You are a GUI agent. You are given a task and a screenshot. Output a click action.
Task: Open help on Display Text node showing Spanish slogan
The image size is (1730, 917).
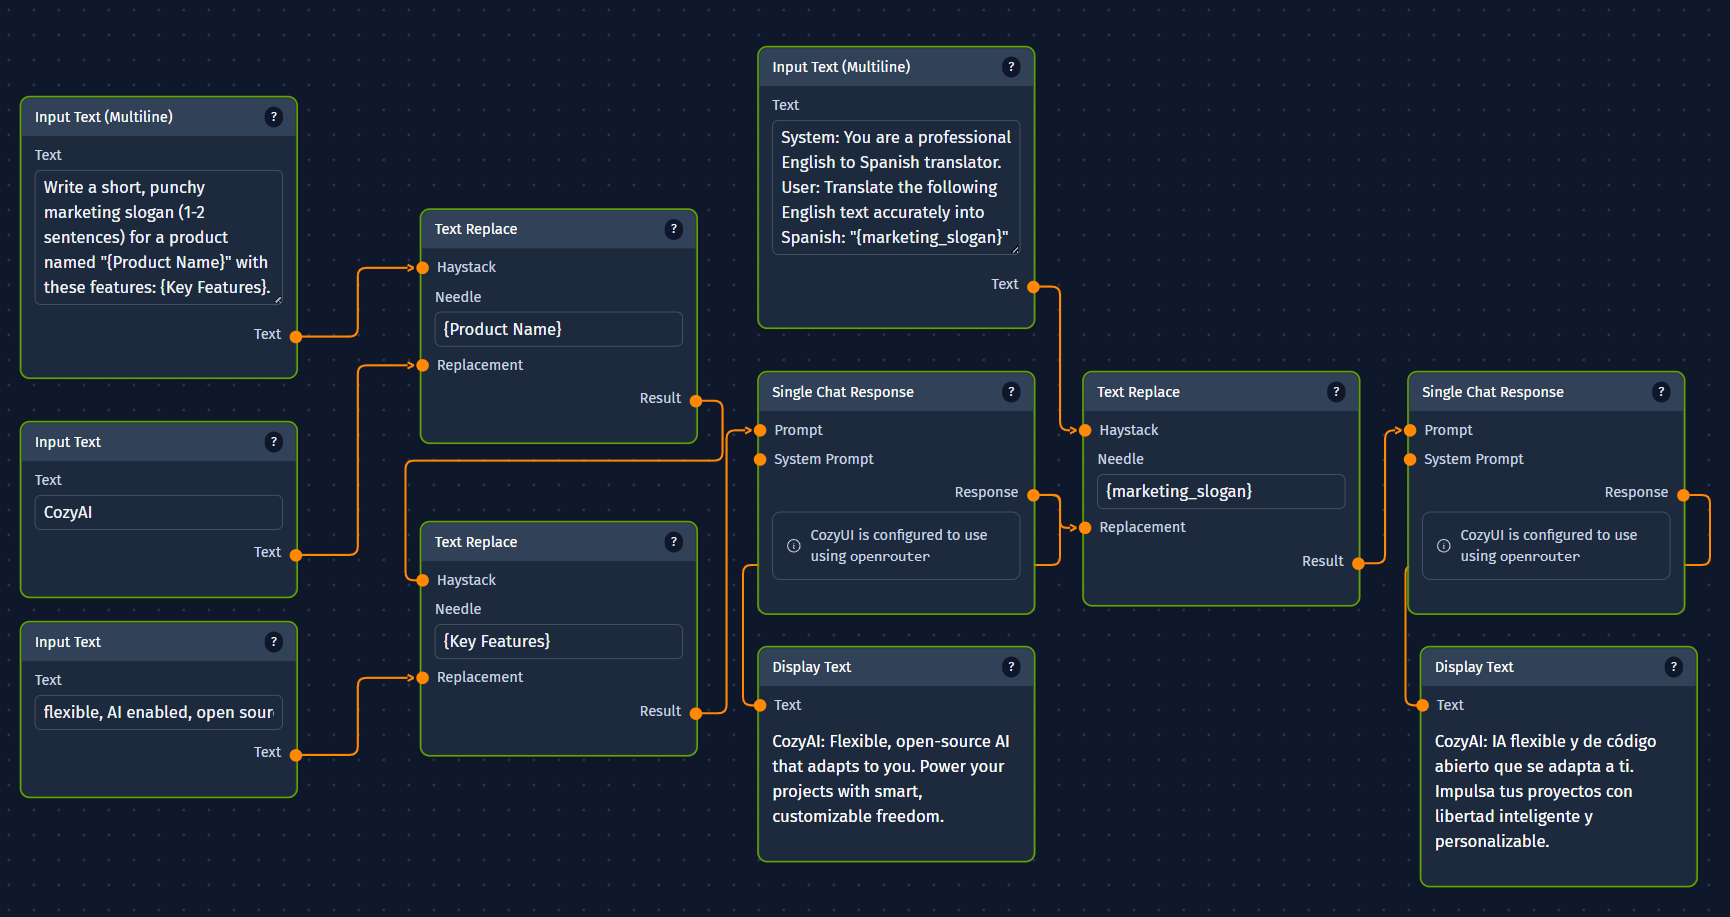pos(1673,667)
